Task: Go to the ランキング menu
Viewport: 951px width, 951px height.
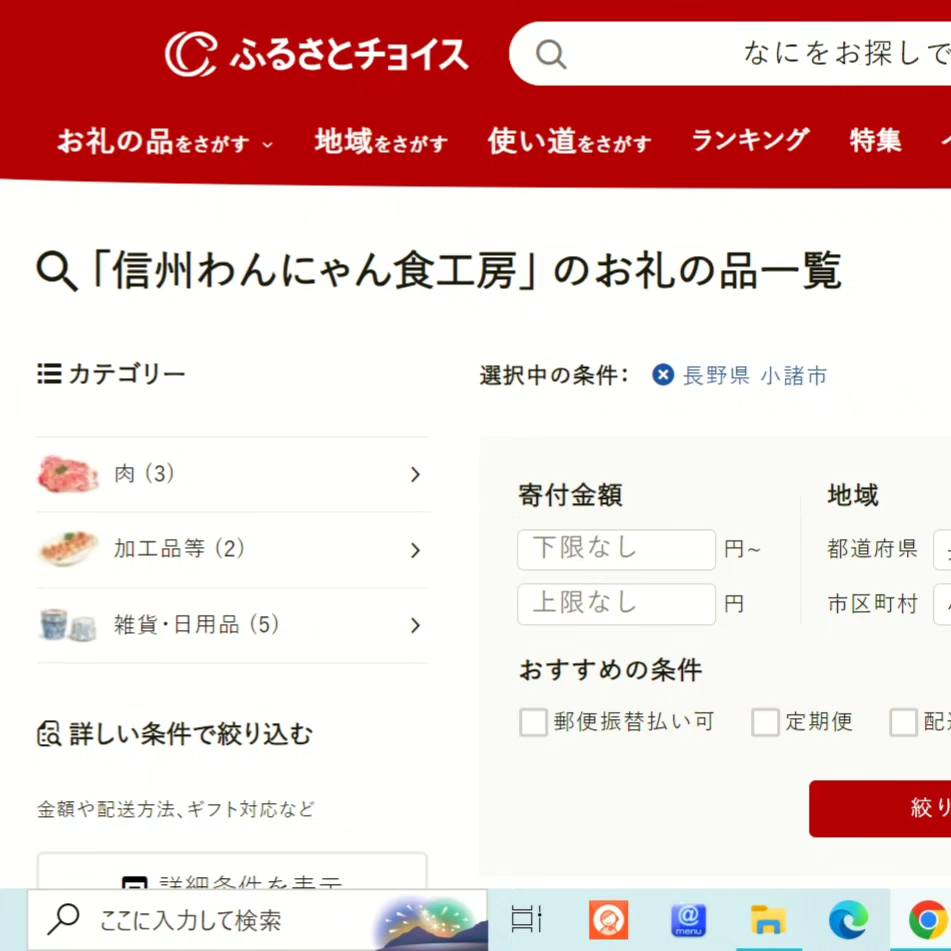Action: pyautogui.click(x=750, y=141)
